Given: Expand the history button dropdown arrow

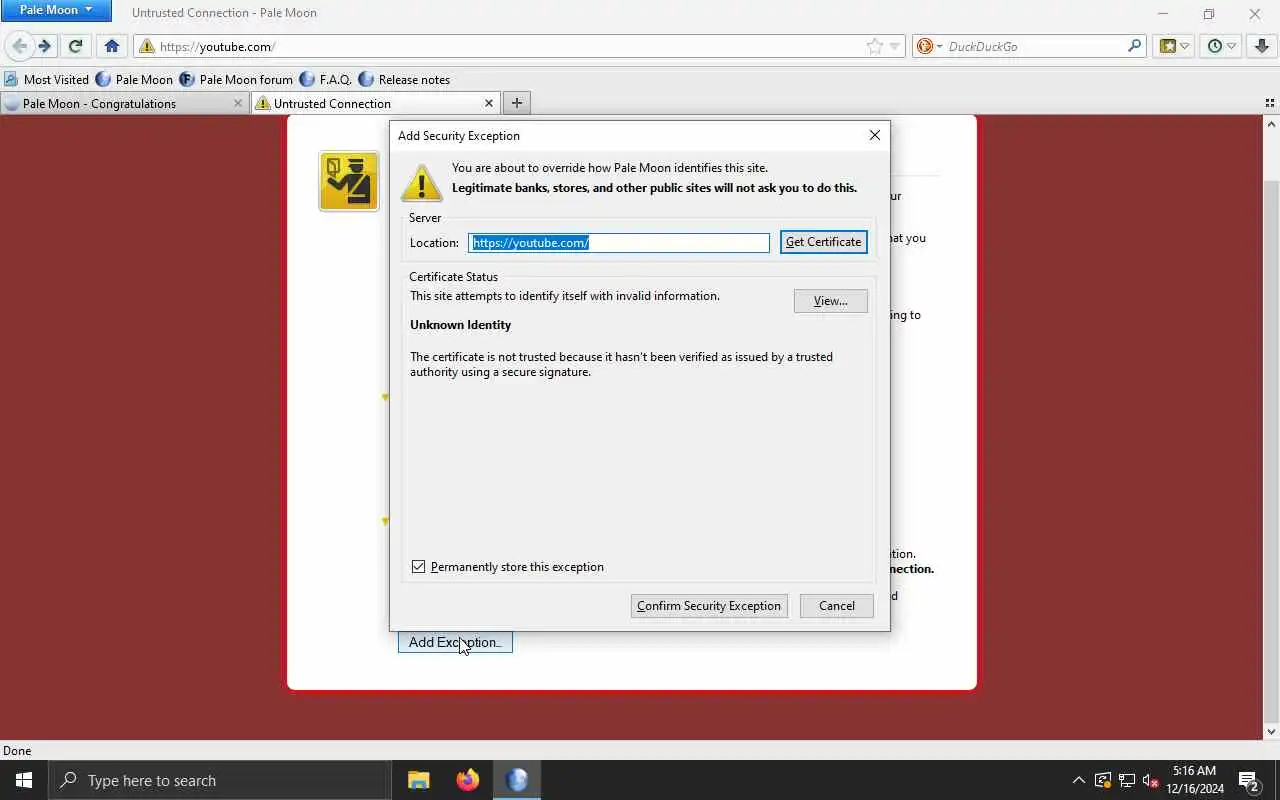Looking at the screenshot, I should 1232,46.
